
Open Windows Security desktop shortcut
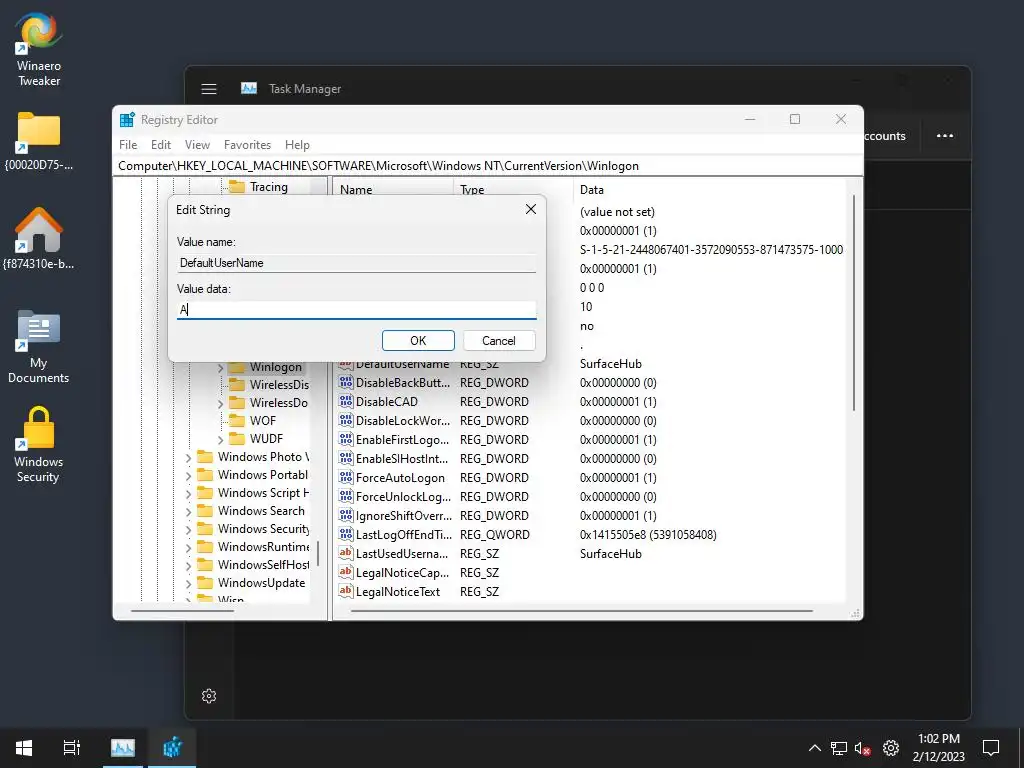(x=39, y=445)
